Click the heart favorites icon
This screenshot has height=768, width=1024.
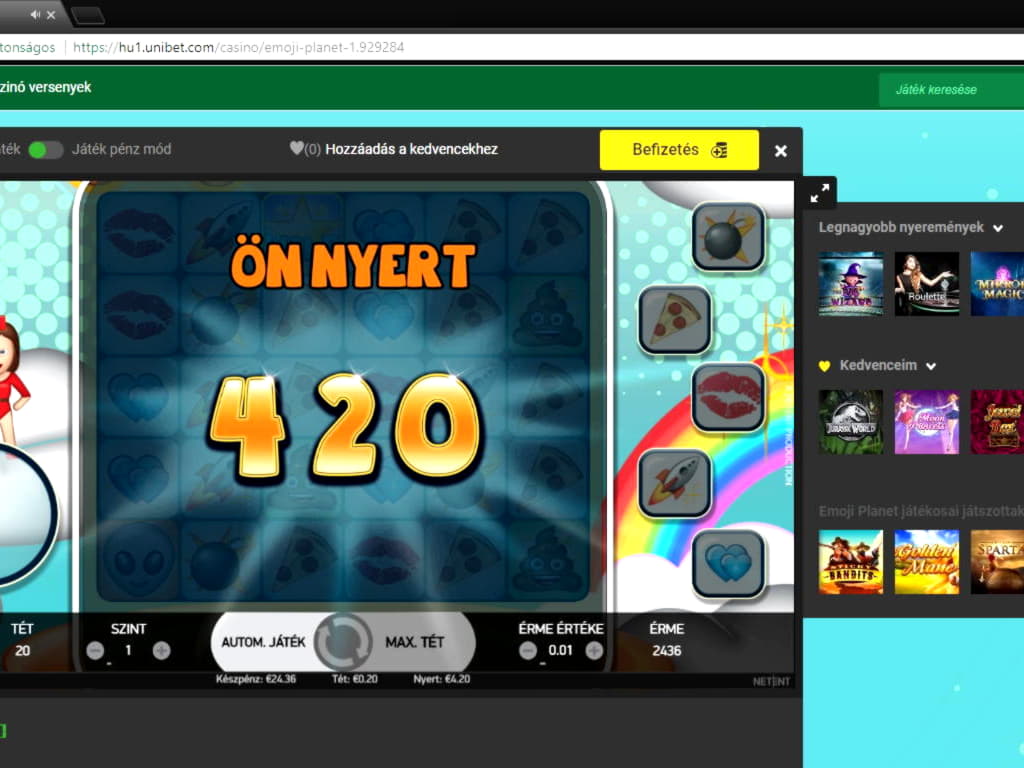click(x=296, y=148)
